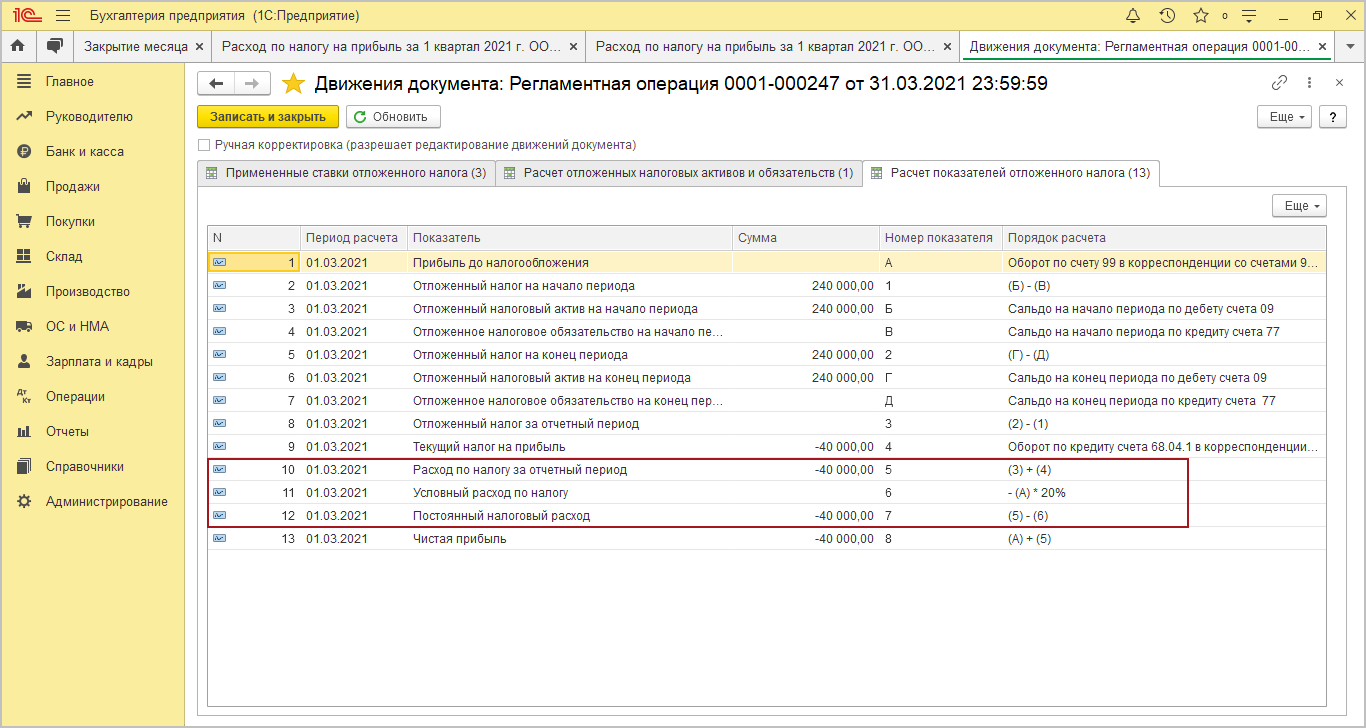Image resolution: width=1366 pixels, height=728 pixels.
Task: Open the table's Еще dropdown menu
Action: click(1299, 205)
